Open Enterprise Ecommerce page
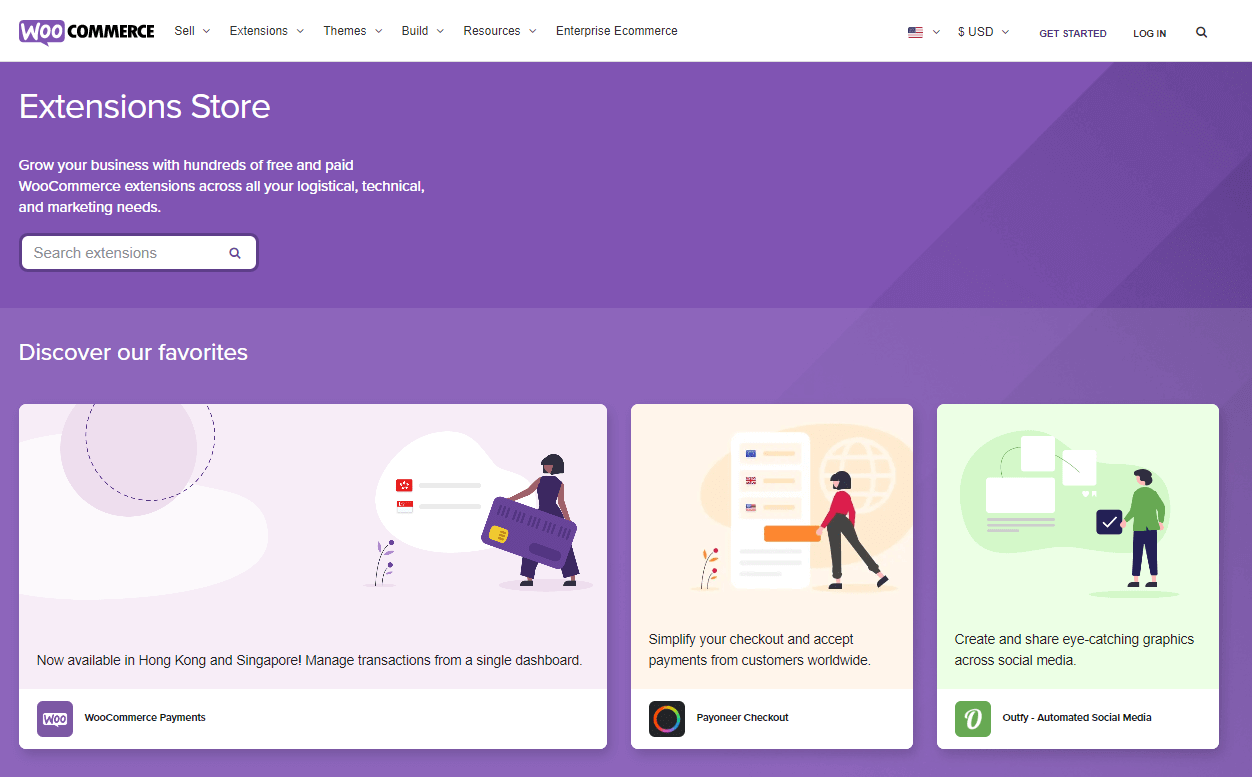1252x777 pixels. point(617,31)
